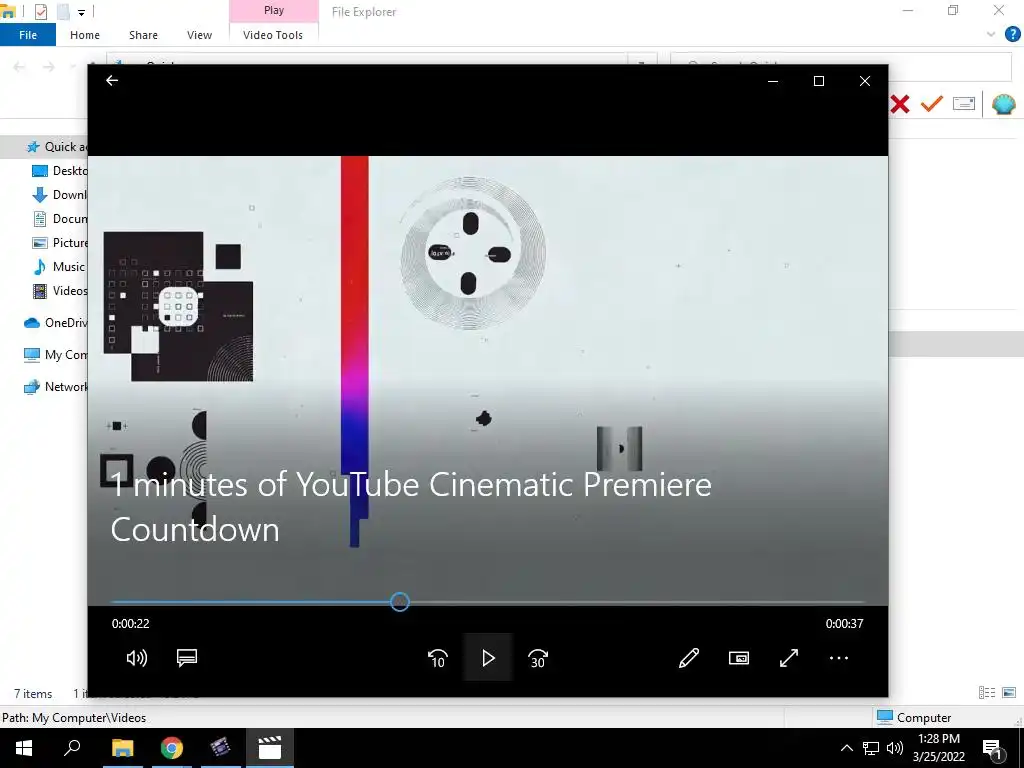The image size is (1024, 768).
Task: Play the paused video
Action: click(x=488, y=658)
